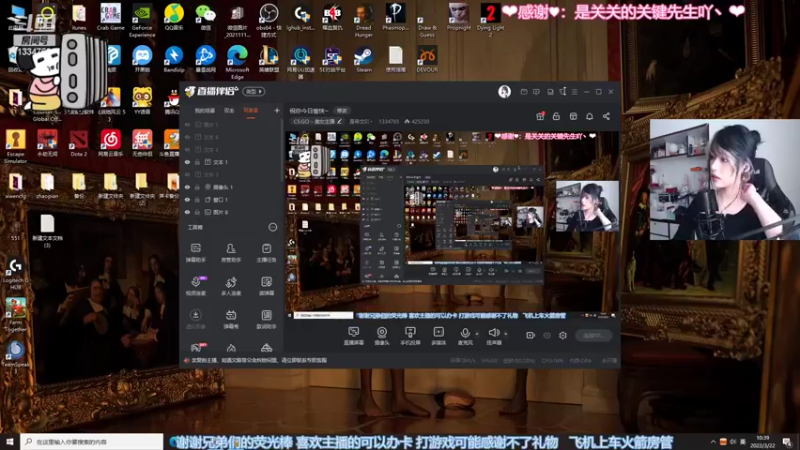Show the hidden 文本 6 layer

[187, 137]
